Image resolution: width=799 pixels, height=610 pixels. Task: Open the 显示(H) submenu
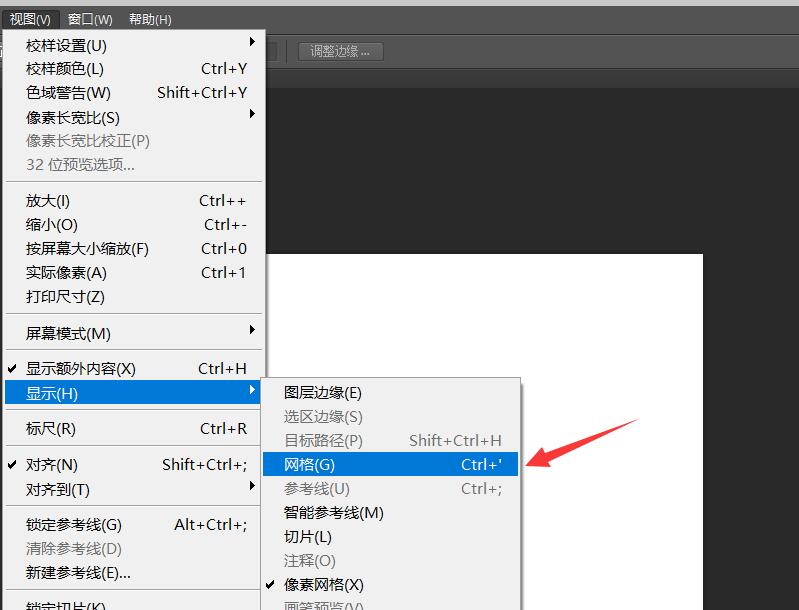pyautogui.click(x=134, y=393)
